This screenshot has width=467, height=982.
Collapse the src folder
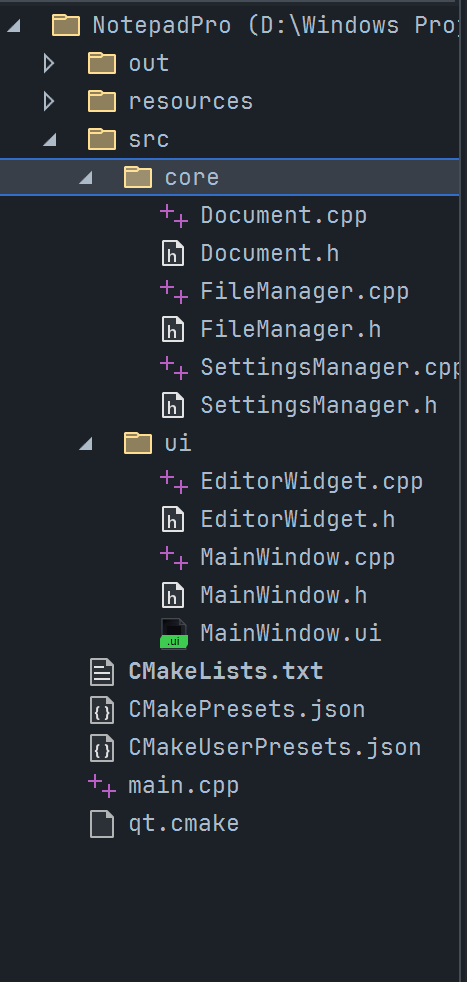coord(49,140)
